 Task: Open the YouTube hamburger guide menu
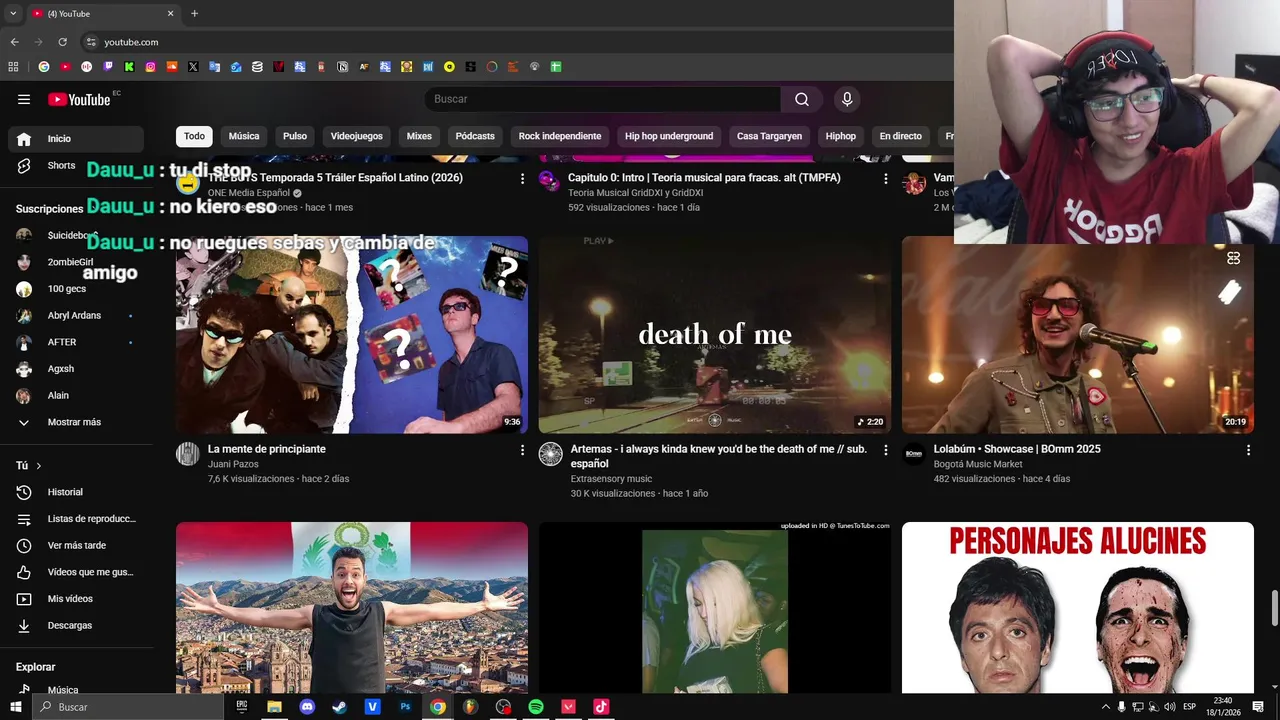24,99
